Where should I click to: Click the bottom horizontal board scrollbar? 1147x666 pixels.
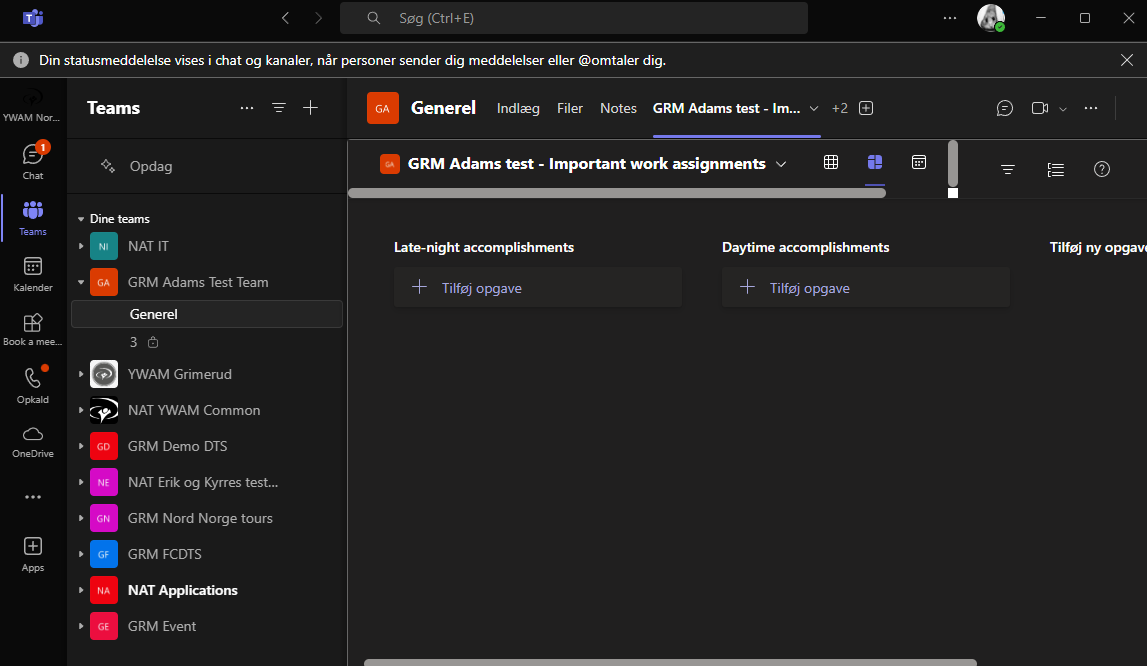(671, 662)
